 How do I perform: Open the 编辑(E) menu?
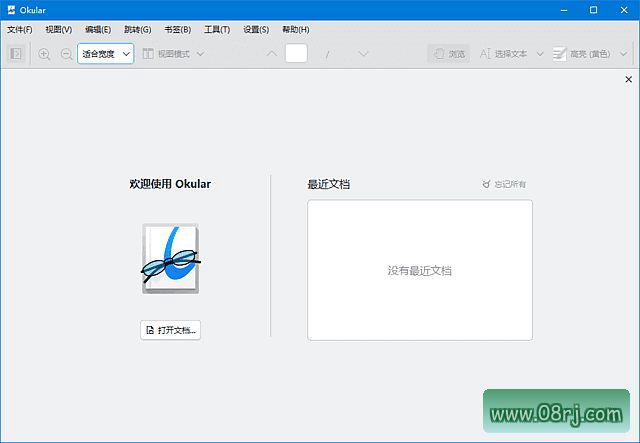[x=98, y=29]
